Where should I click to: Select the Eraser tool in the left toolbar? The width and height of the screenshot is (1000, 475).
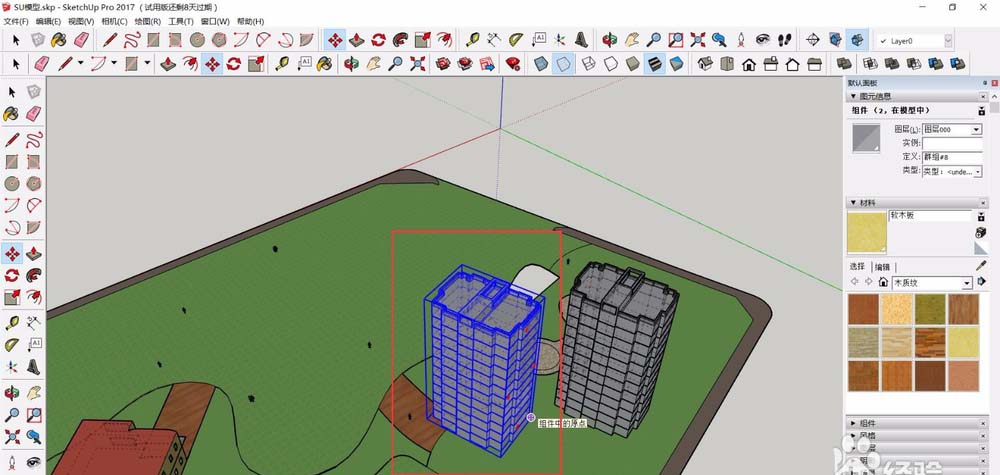[x=34, y=114]
